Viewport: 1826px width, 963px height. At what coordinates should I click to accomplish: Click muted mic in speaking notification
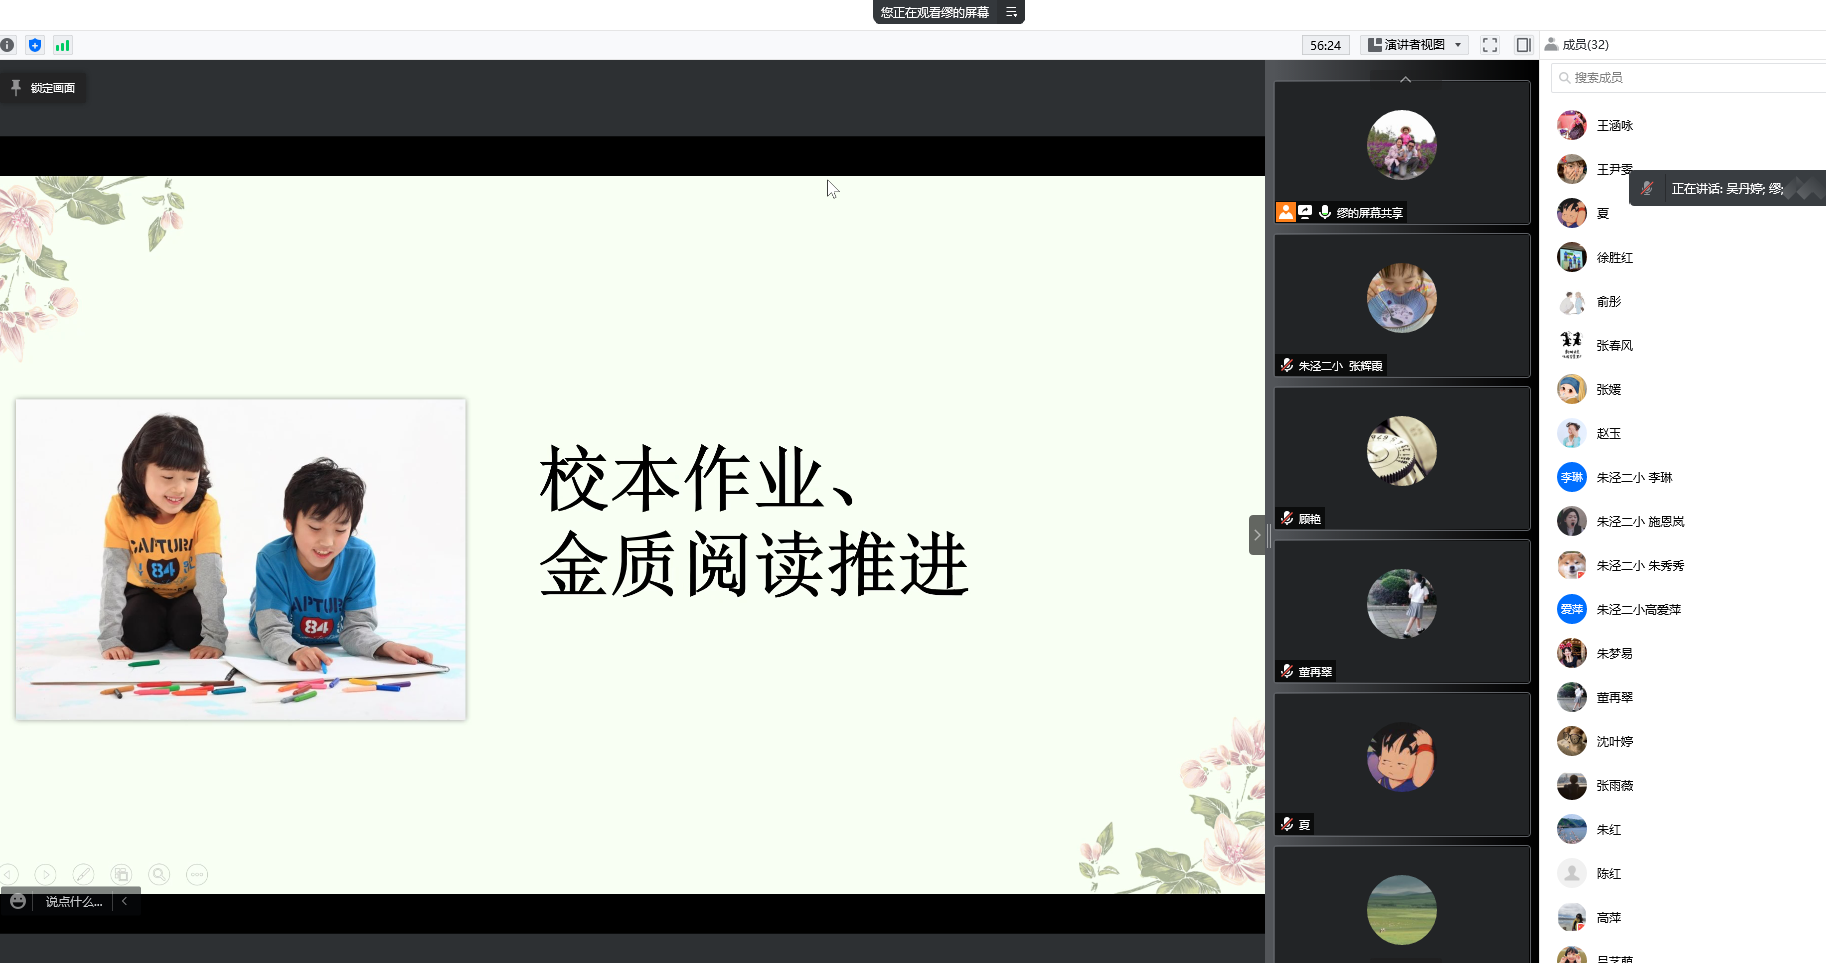click(x=1647, y=188)
